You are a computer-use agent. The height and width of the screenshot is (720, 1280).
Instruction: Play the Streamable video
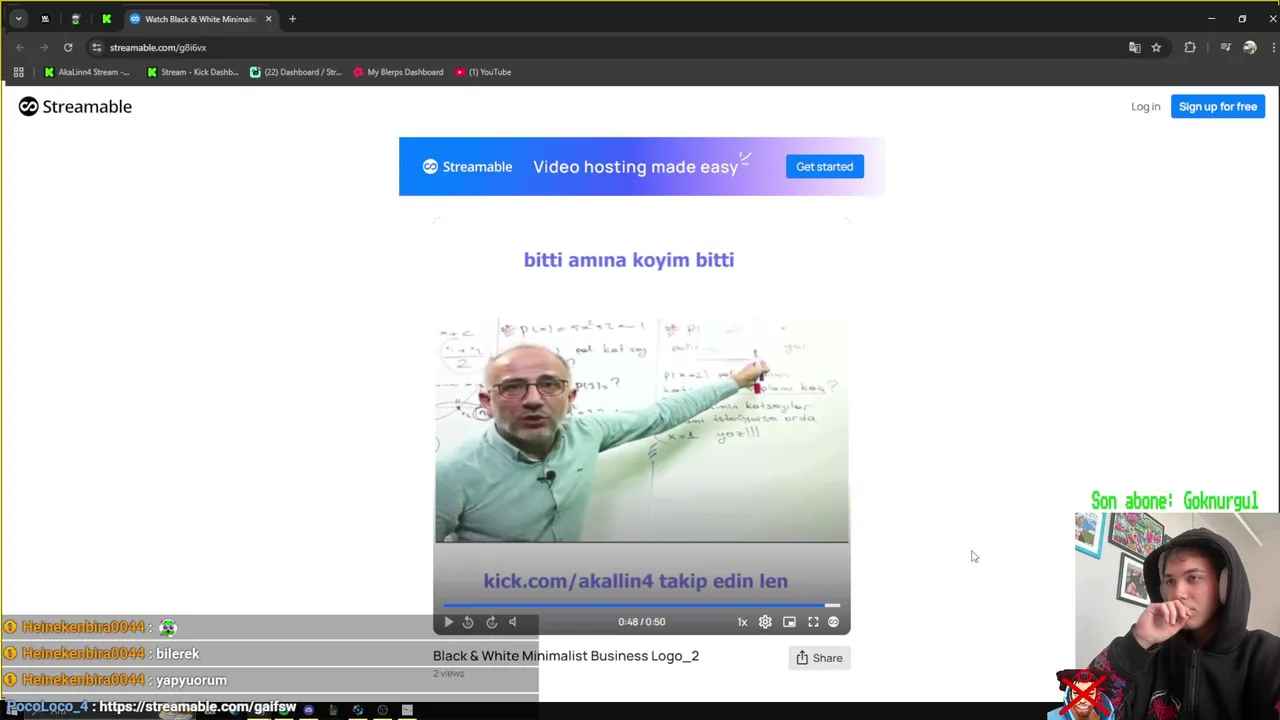448,622
